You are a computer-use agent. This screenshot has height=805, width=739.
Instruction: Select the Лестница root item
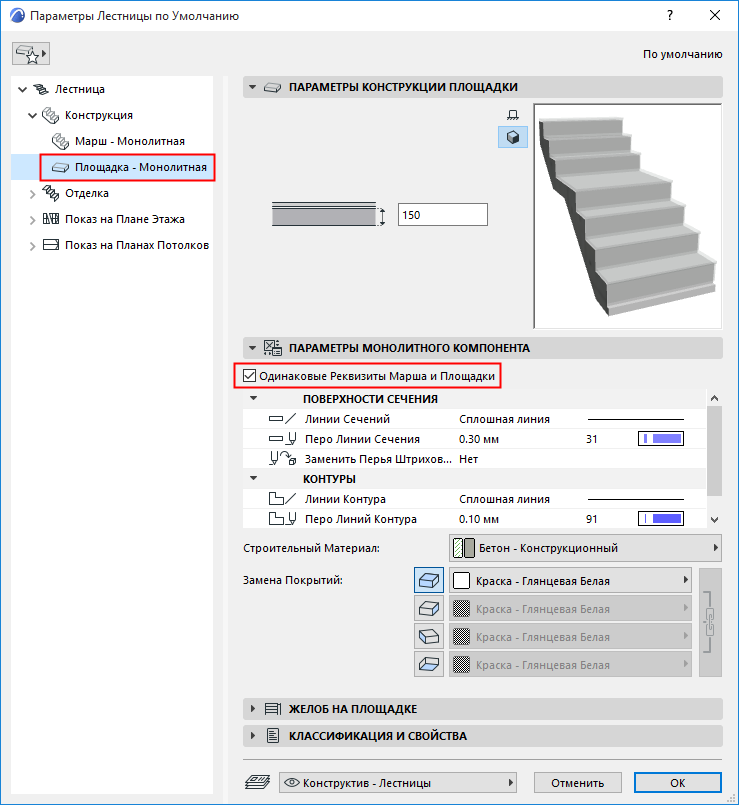(80, 89)
